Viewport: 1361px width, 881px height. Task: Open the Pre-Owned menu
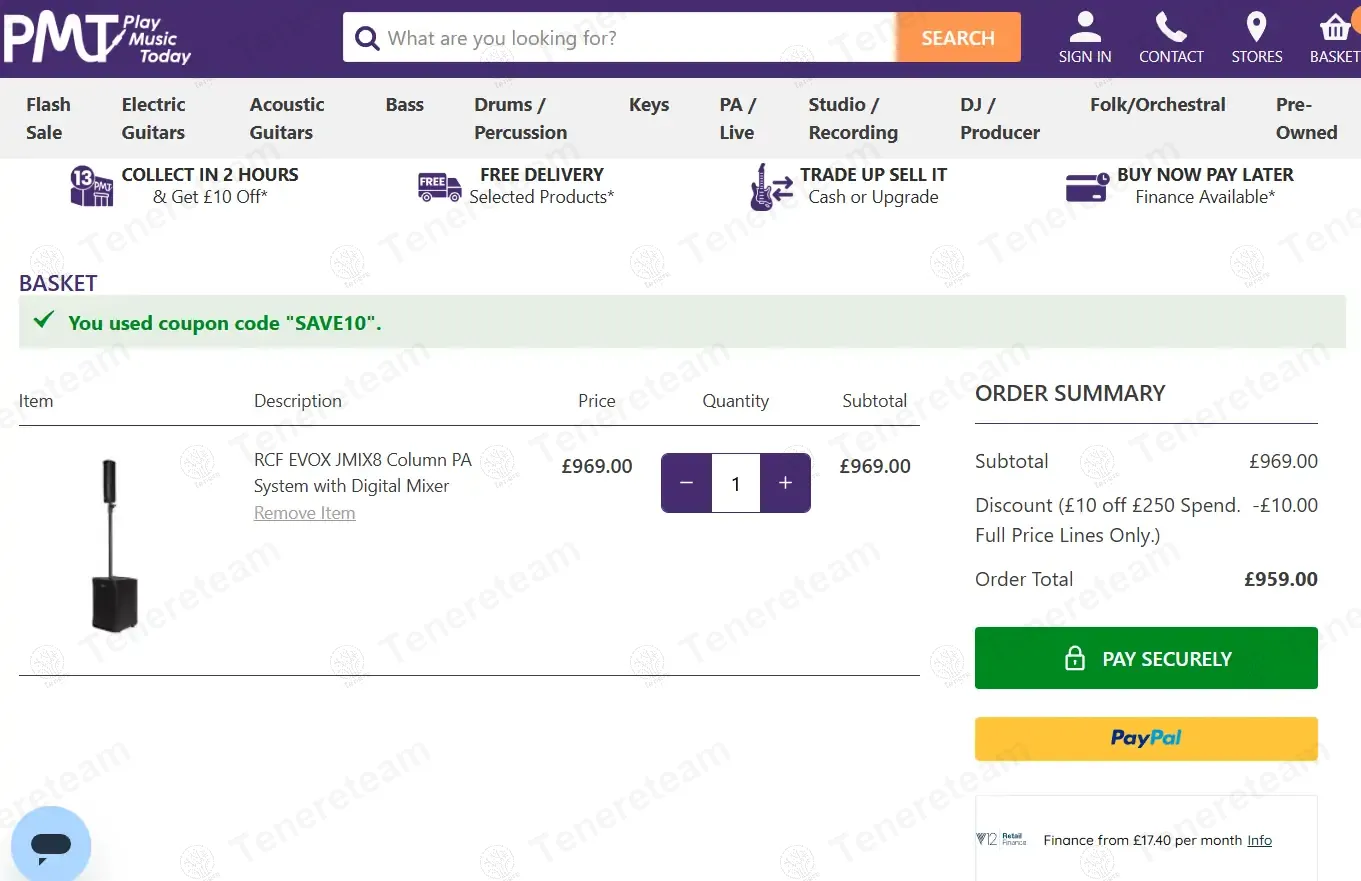[x=1306, y=118]
